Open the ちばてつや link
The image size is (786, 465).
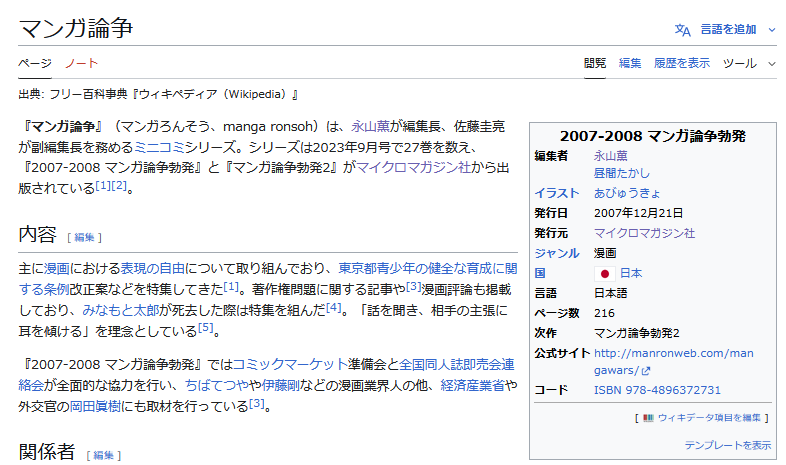coord(217,385)
